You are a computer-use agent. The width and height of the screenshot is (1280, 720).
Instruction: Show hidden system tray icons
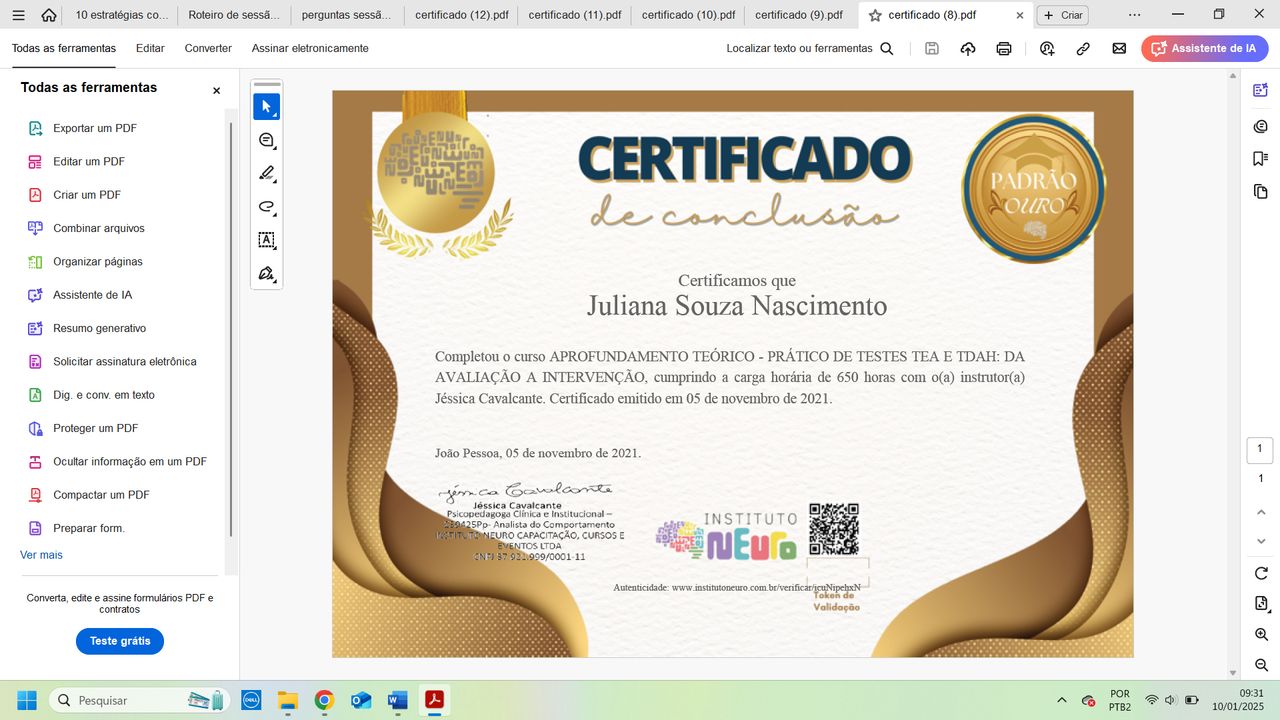point(1061,700)
